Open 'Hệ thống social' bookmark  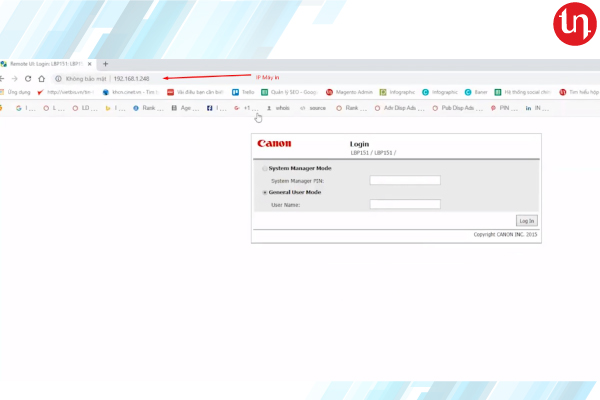(523, 92)
